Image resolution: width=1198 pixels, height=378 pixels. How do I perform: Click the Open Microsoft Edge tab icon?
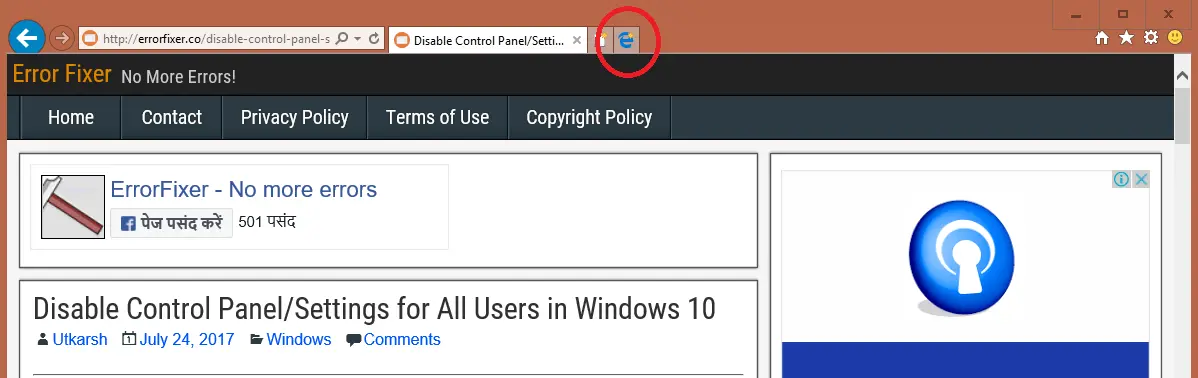coord(626,40)
